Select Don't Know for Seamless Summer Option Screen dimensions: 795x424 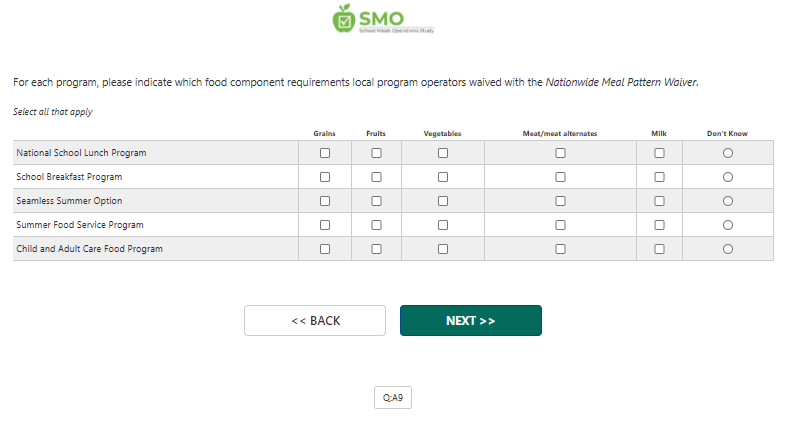(x=727, y=201)
